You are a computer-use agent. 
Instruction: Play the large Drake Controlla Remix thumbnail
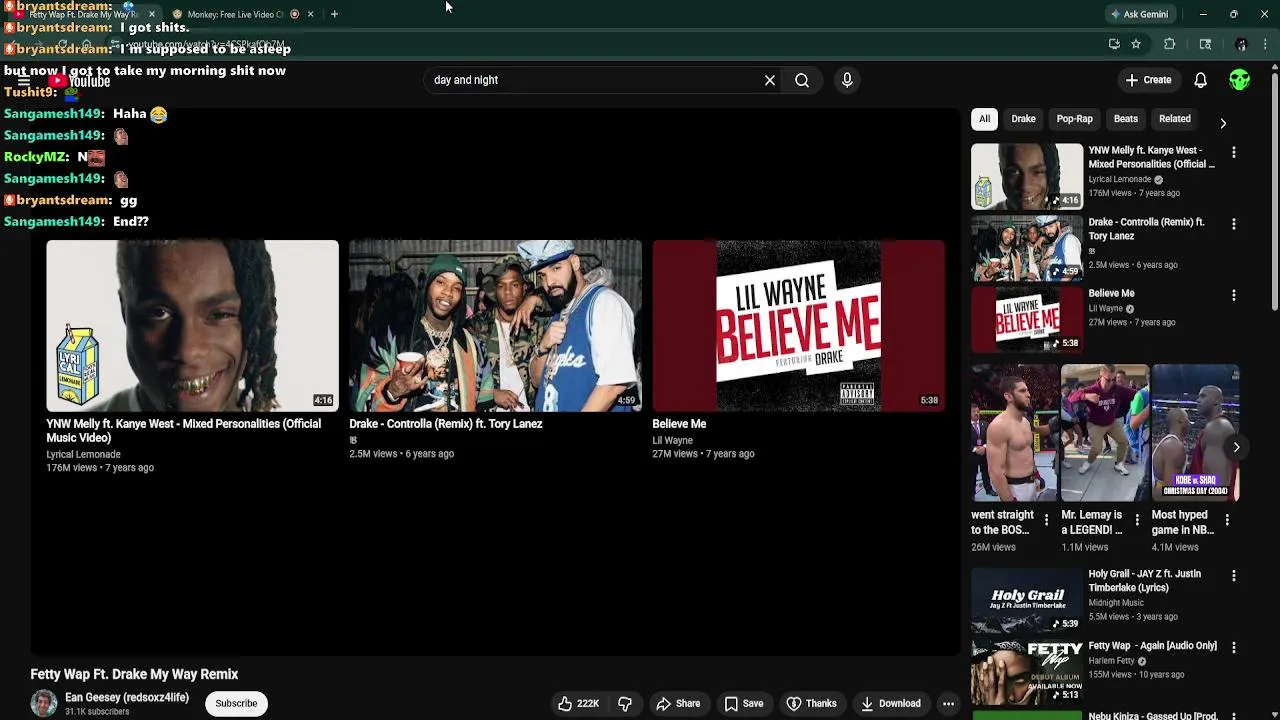495,326
